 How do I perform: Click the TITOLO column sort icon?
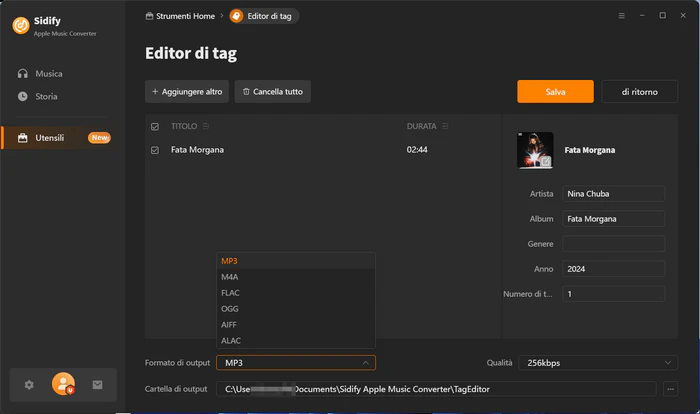click(x=205, y=126)
